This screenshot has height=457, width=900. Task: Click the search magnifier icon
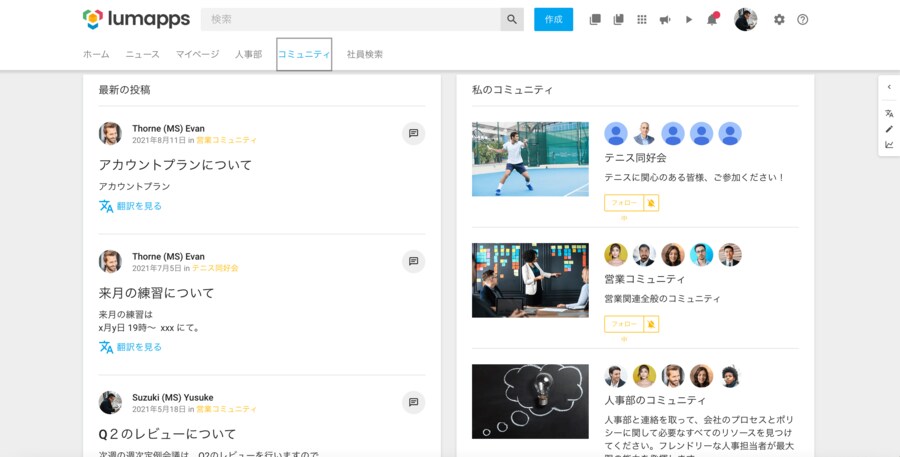[512, 19]
